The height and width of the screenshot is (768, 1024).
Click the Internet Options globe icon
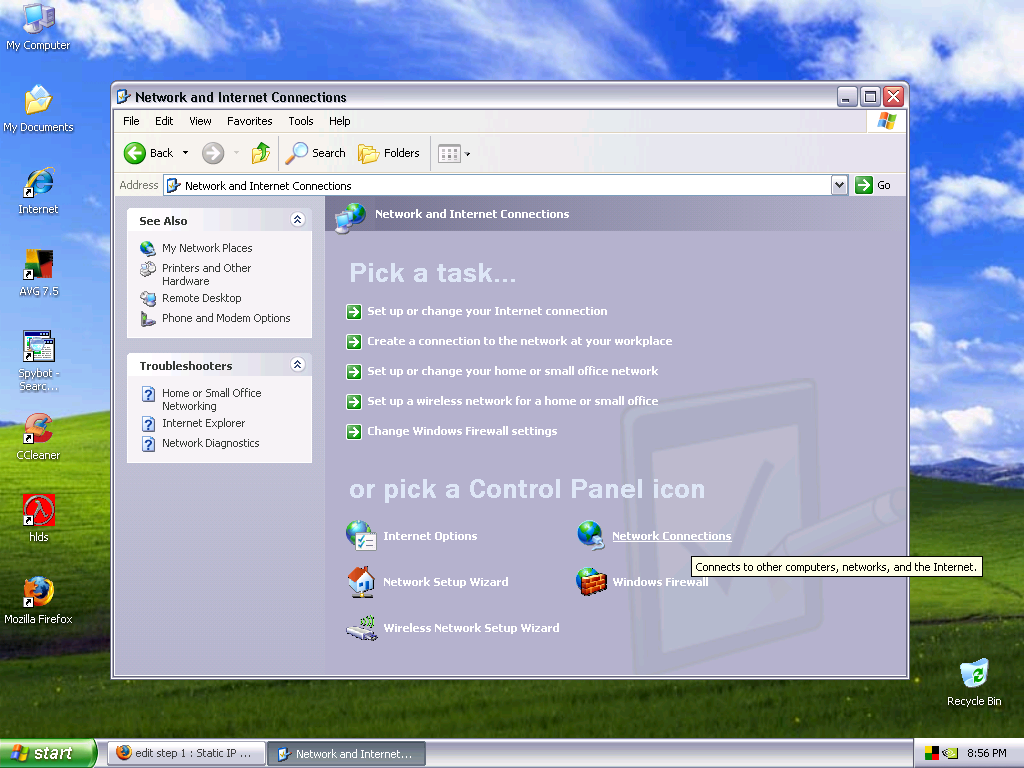[361, 536]
